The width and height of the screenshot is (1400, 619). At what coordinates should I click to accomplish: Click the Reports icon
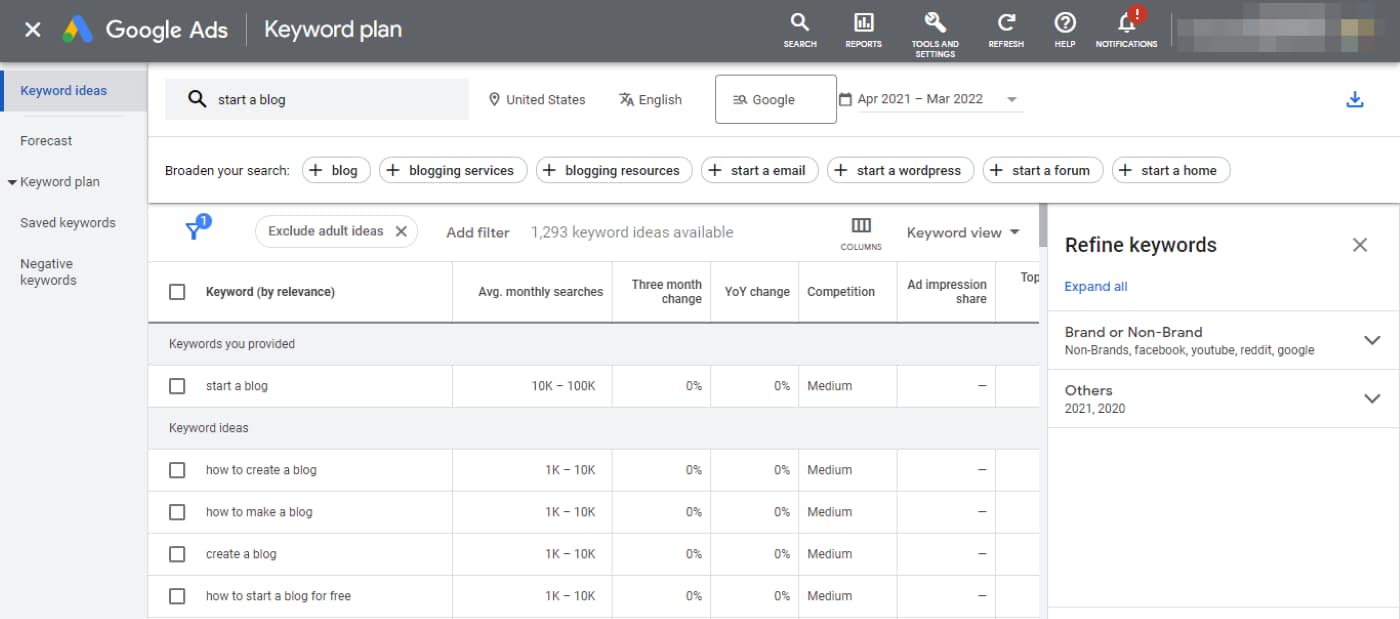(863, 28)
